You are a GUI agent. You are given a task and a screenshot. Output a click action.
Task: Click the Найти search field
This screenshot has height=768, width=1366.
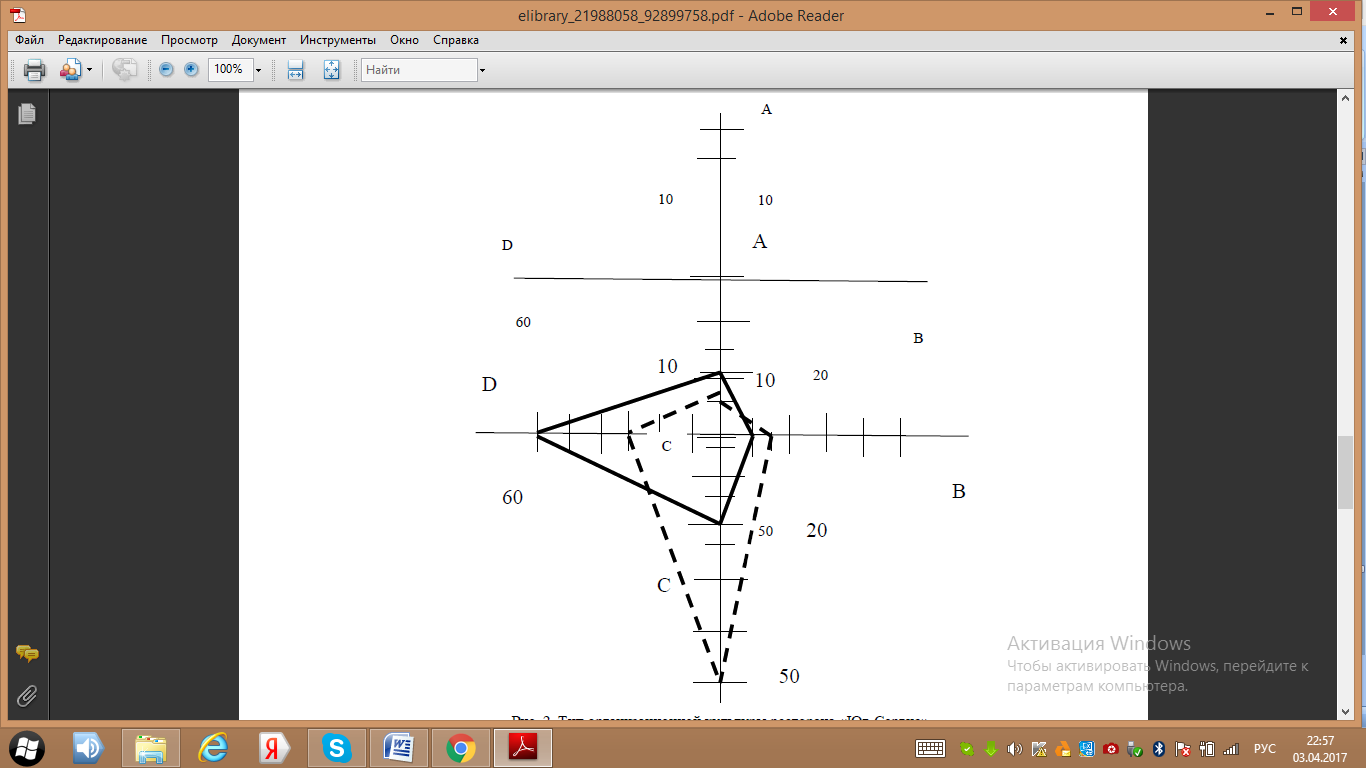tap(419, 70)
